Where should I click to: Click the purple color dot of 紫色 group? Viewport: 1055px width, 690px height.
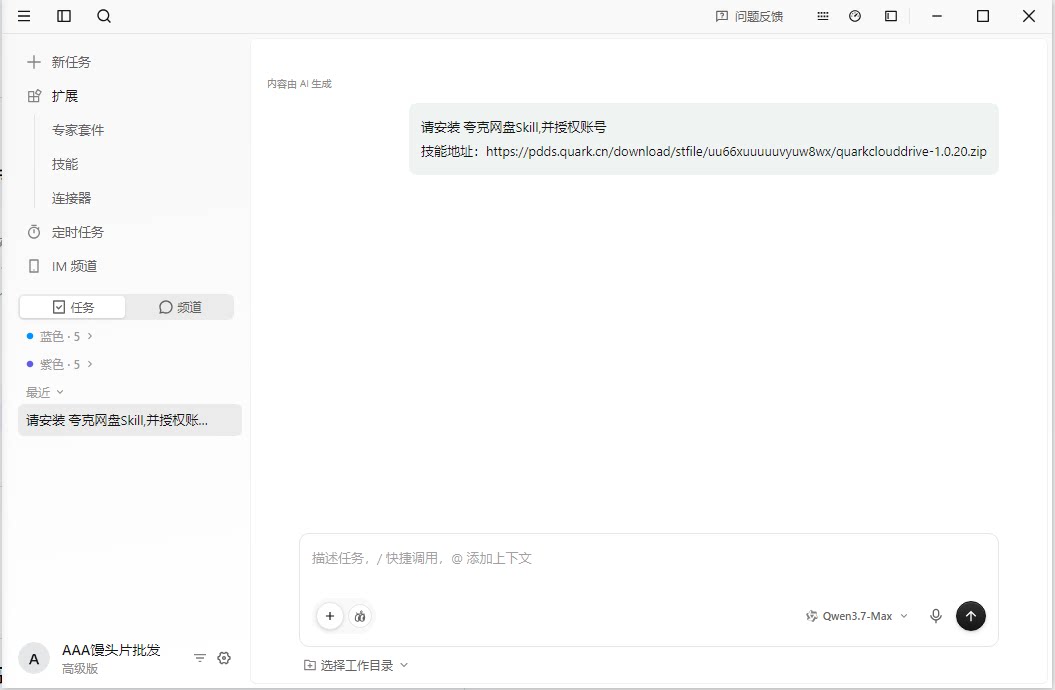click(x=30, y=364)
